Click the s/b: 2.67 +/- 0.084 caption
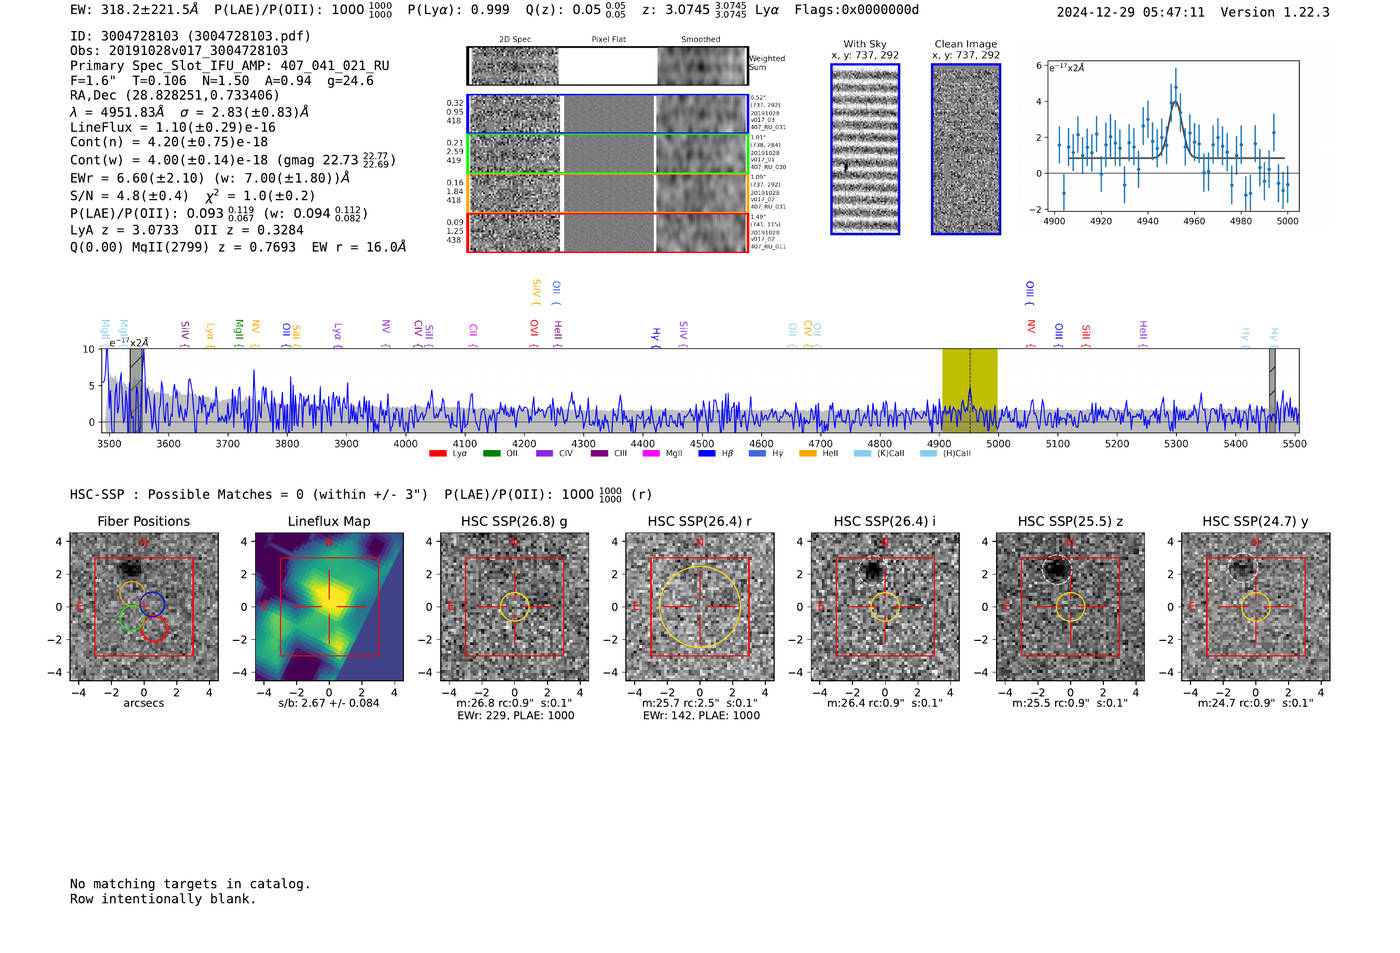 point(329,703)
